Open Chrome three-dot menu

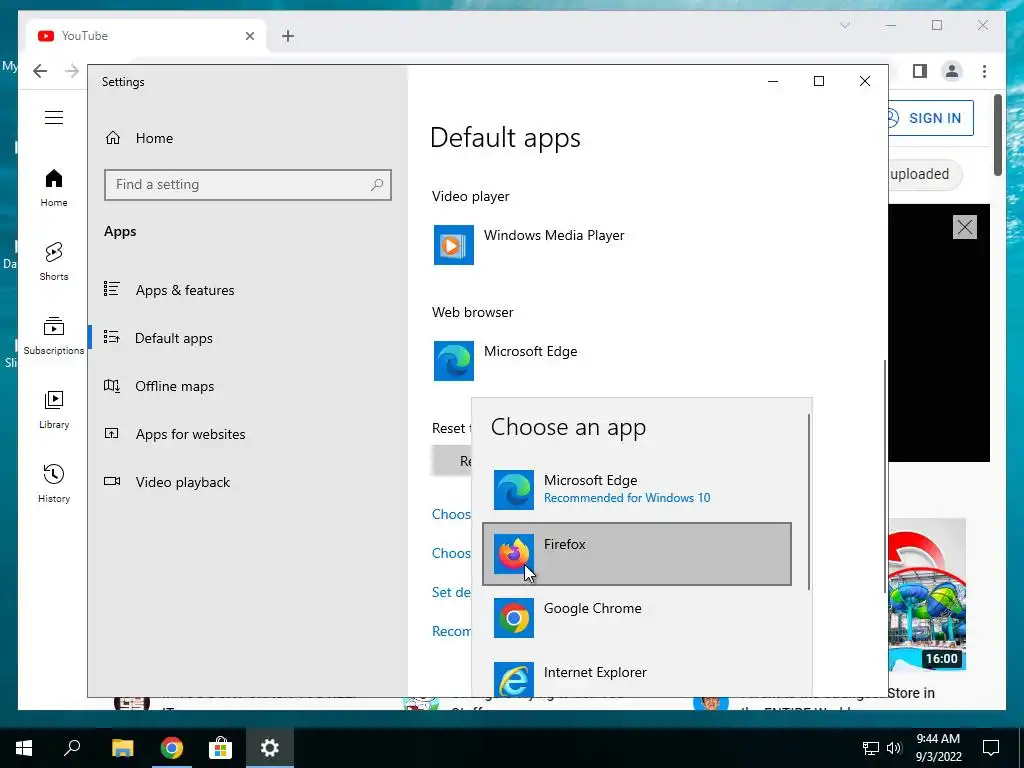984,71
